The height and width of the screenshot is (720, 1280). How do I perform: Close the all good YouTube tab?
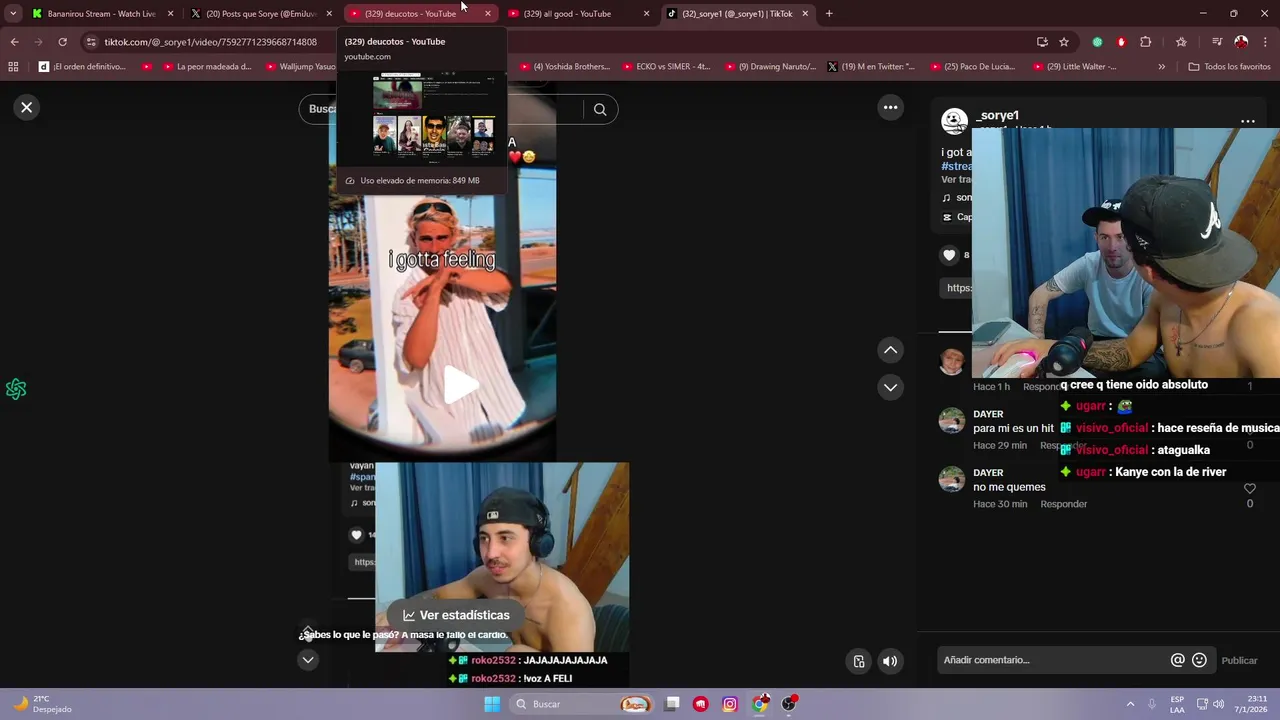coord(646,14)
